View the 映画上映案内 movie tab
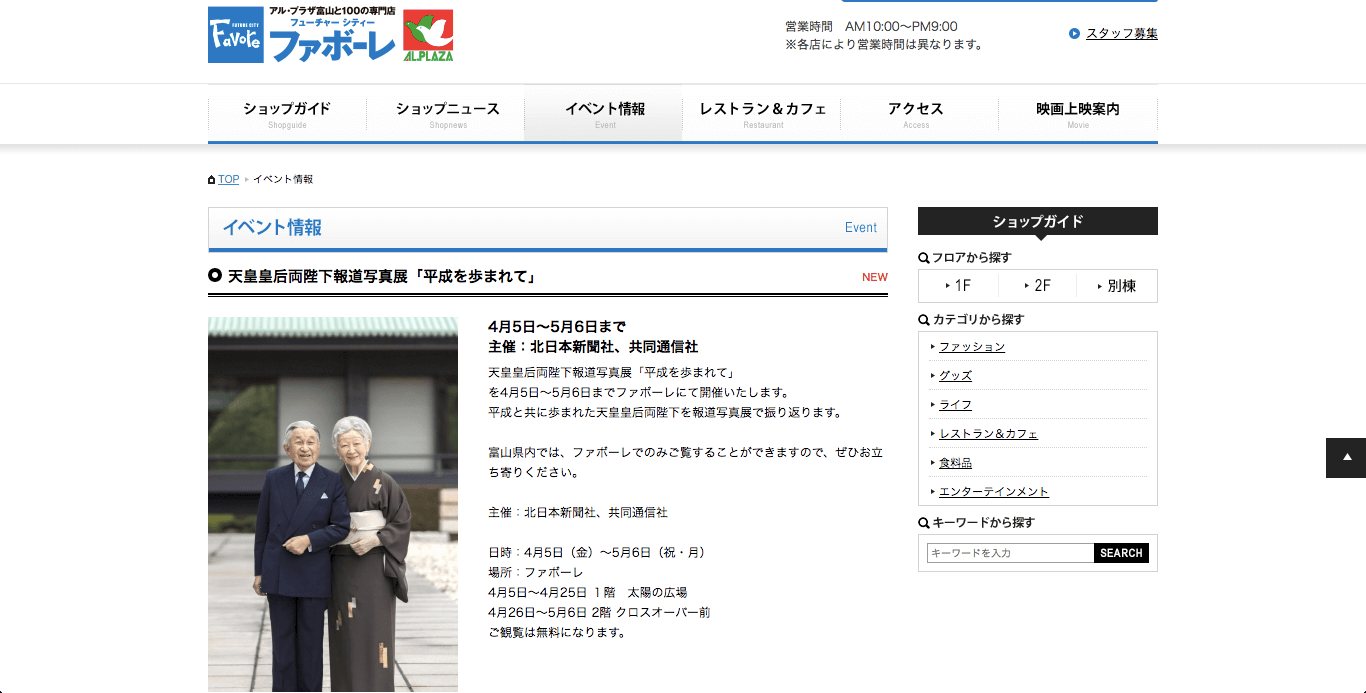The image size is (1366, 693). point(1077,113)
